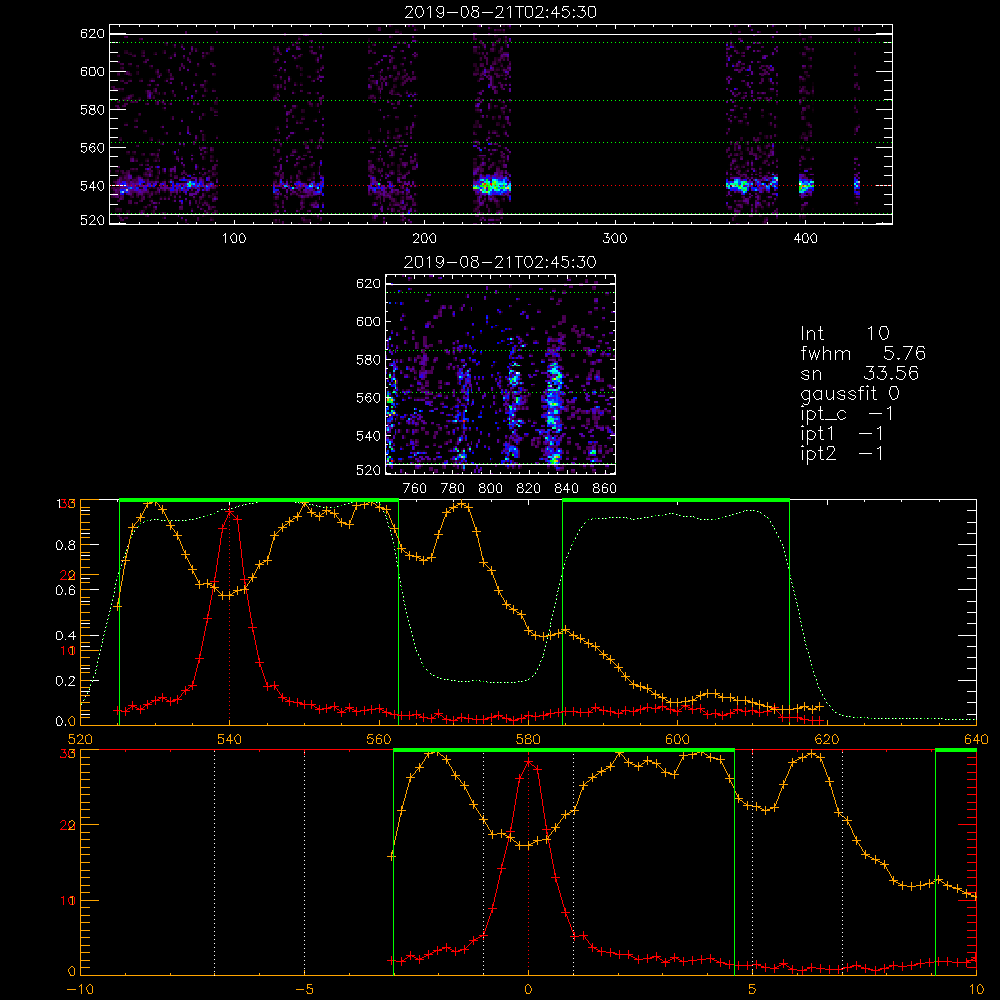Click the 800 x-axis label of middle spectrogram
The image size is (1000, 1000).
pos(490,489)
